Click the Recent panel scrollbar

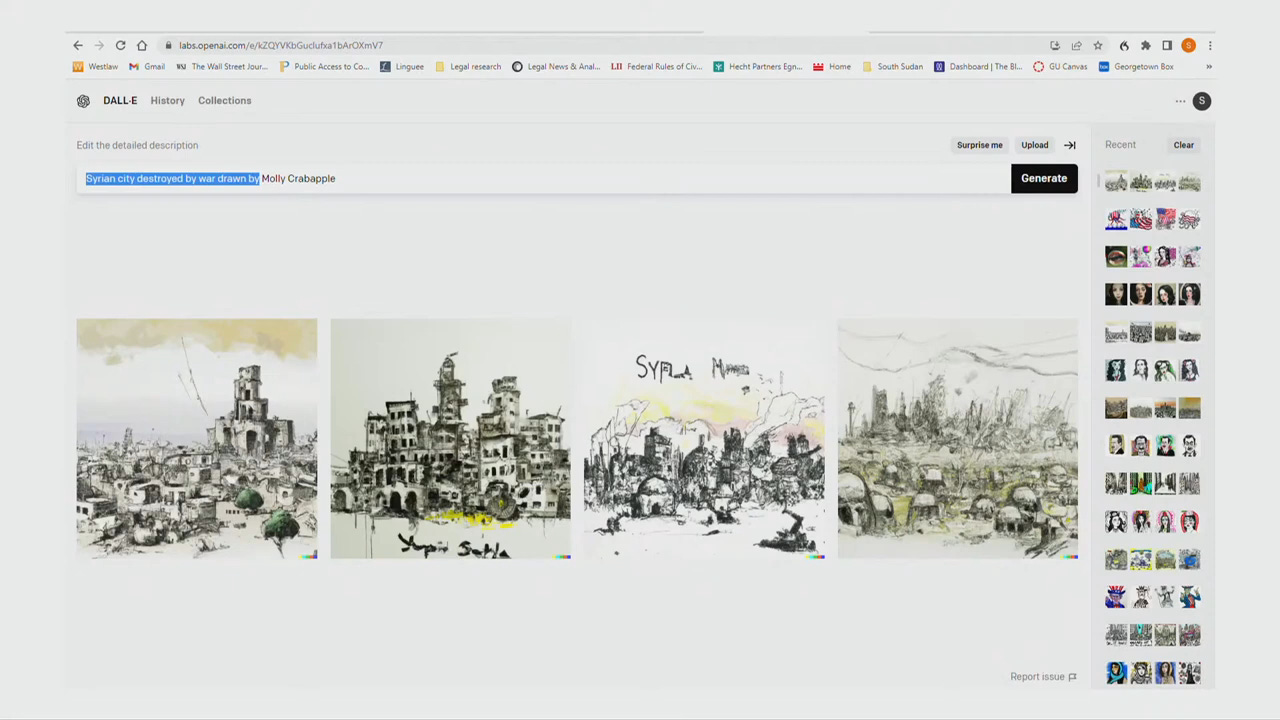coord(1098,181)
